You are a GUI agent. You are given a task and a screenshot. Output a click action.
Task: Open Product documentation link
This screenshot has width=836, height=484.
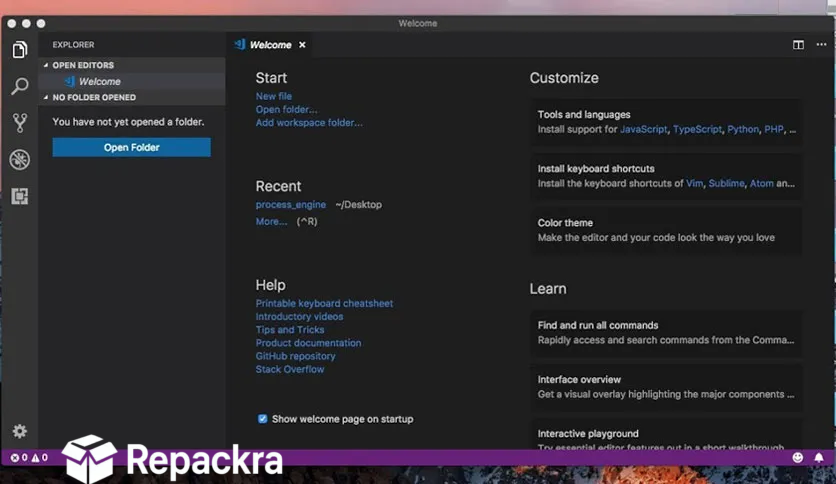tap(308, 343)
